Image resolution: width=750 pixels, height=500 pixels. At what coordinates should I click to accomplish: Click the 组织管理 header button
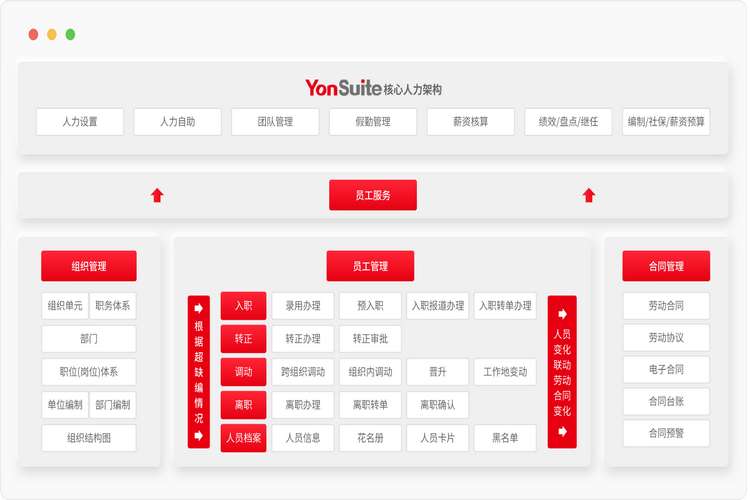[x=89, y=266]
